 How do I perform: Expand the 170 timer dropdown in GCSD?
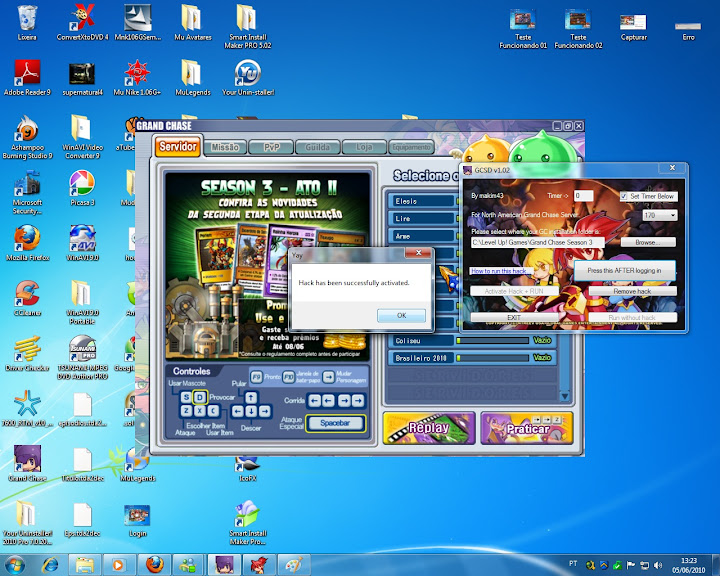pyautogui.click(x=673, y=215)
